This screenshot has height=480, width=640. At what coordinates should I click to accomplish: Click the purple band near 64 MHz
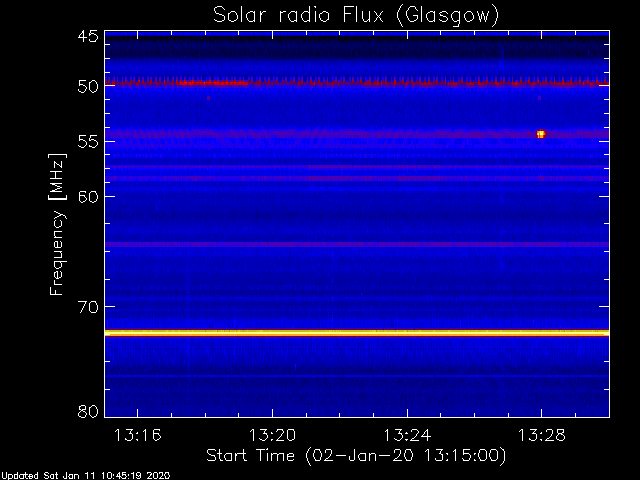(x=357, y=244)
